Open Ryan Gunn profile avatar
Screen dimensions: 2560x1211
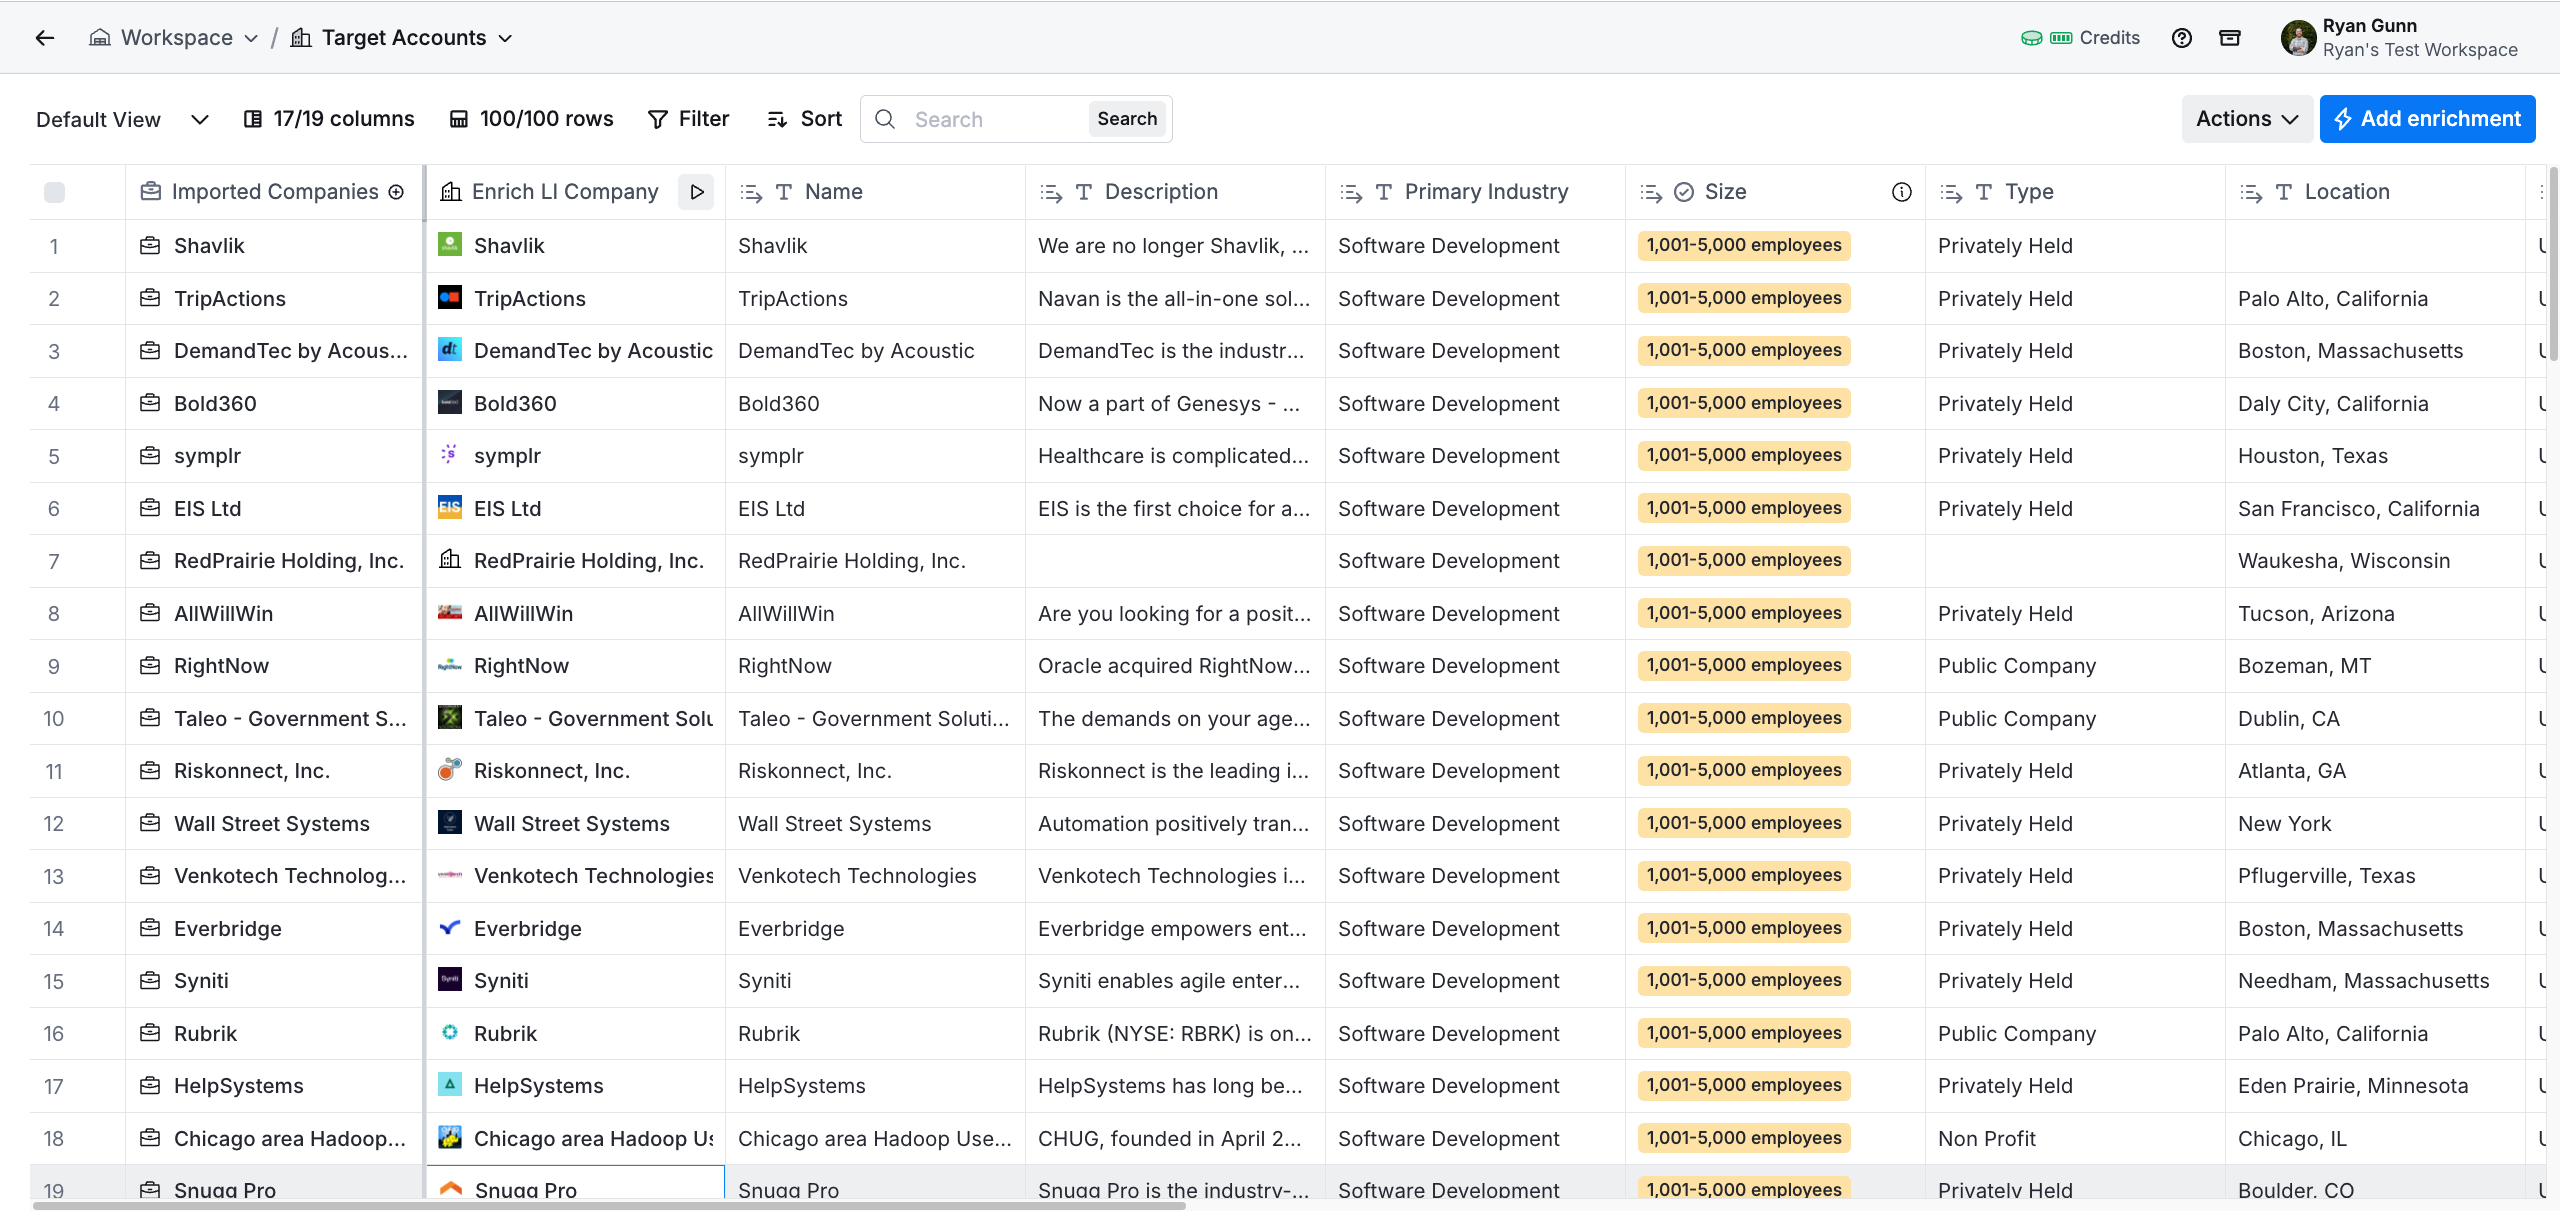2298,38
